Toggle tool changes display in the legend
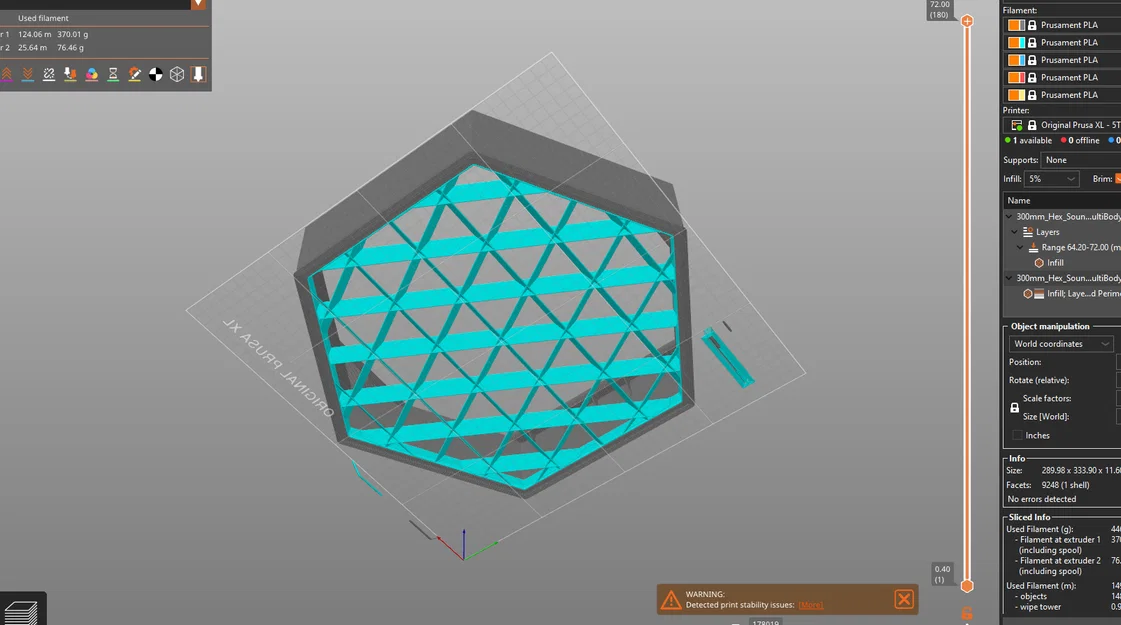 point(69,74)
